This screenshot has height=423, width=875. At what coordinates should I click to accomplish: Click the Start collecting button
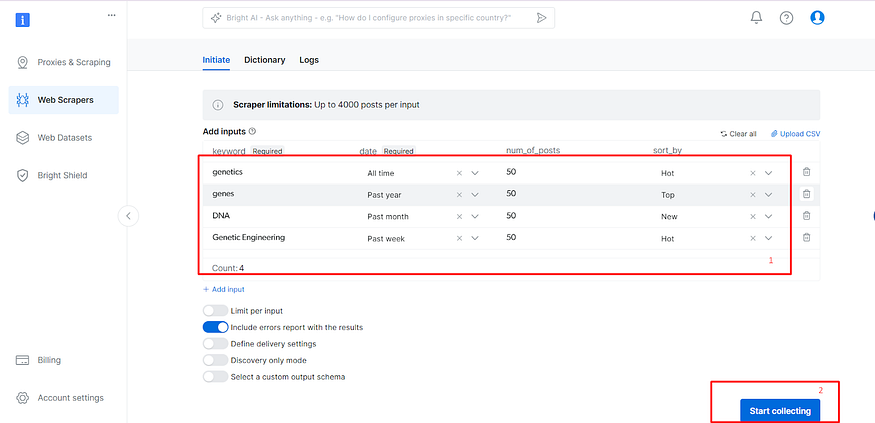(x=780, y=411)
